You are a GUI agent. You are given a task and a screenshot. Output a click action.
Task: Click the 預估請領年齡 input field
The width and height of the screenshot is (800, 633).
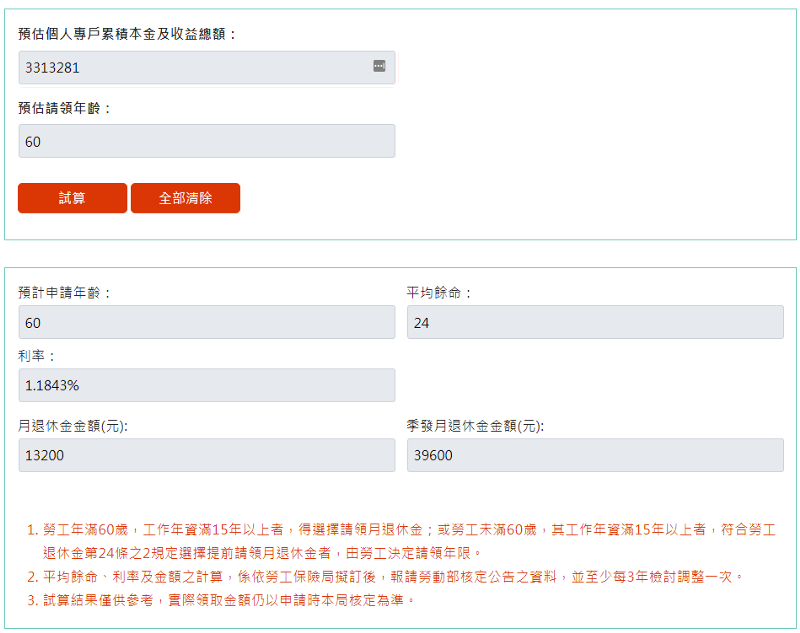(x=207, y=141)
